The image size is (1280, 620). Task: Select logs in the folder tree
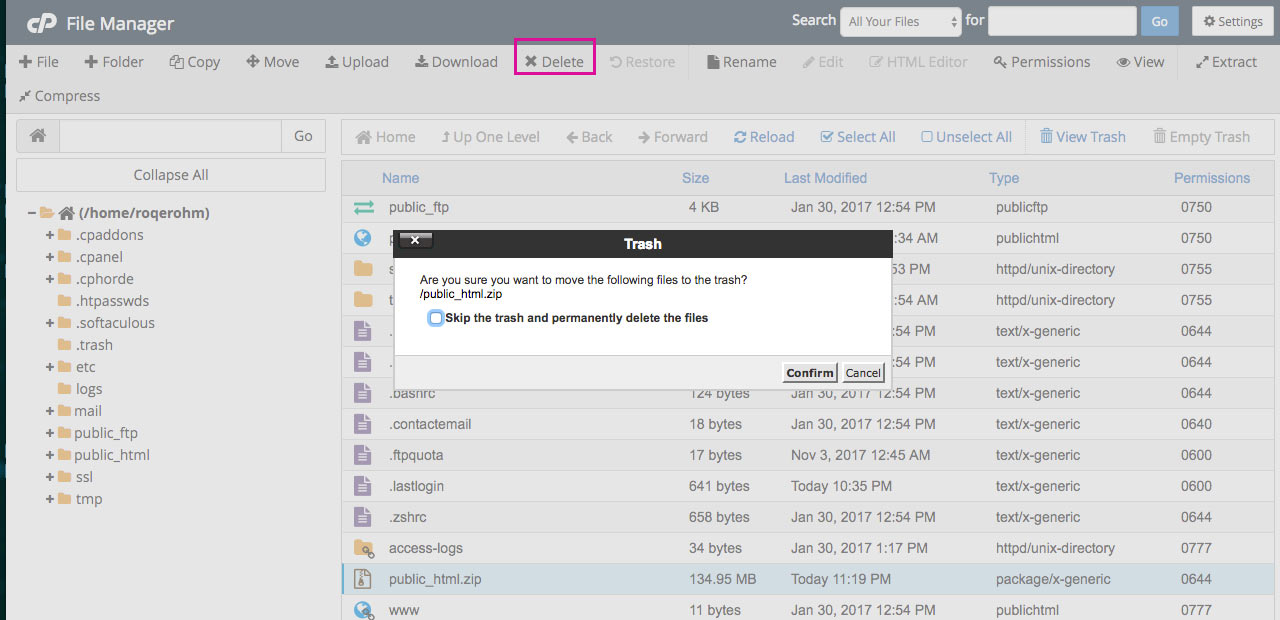coord(89,389)
